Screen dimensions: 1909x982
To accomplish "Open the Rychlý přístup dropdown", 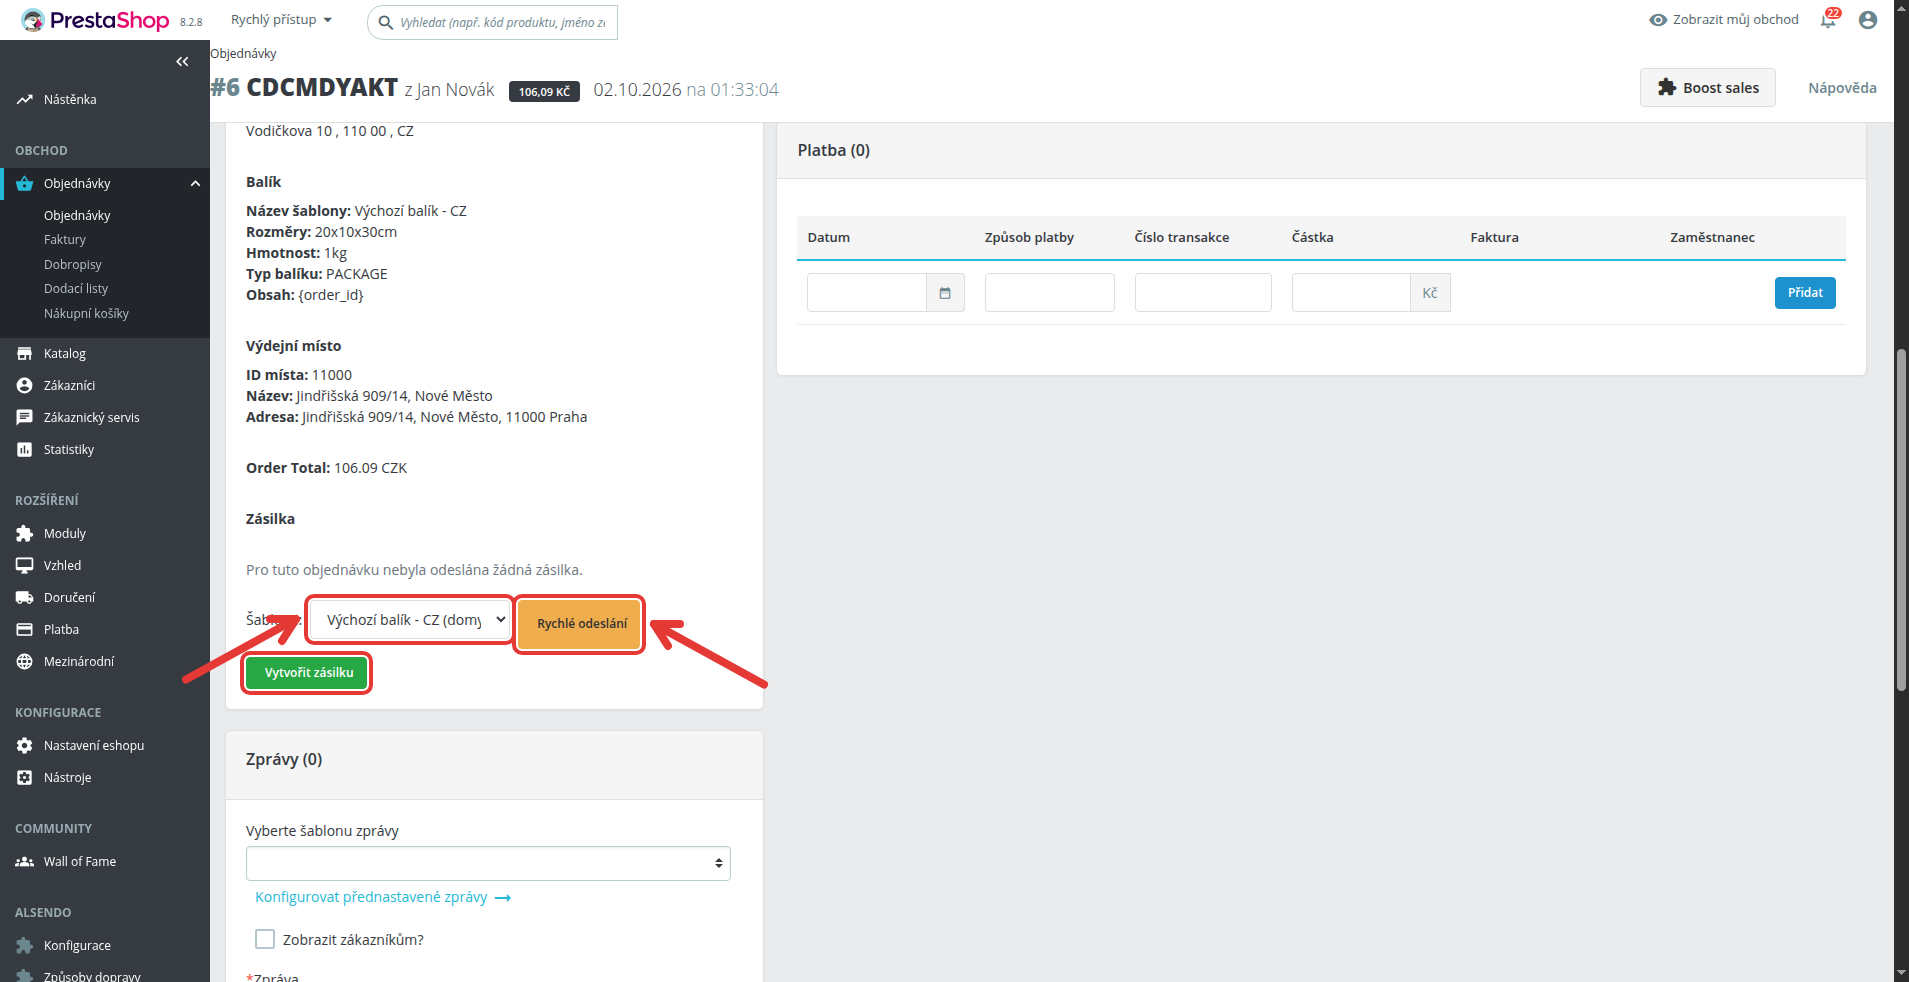I will 281,20.
